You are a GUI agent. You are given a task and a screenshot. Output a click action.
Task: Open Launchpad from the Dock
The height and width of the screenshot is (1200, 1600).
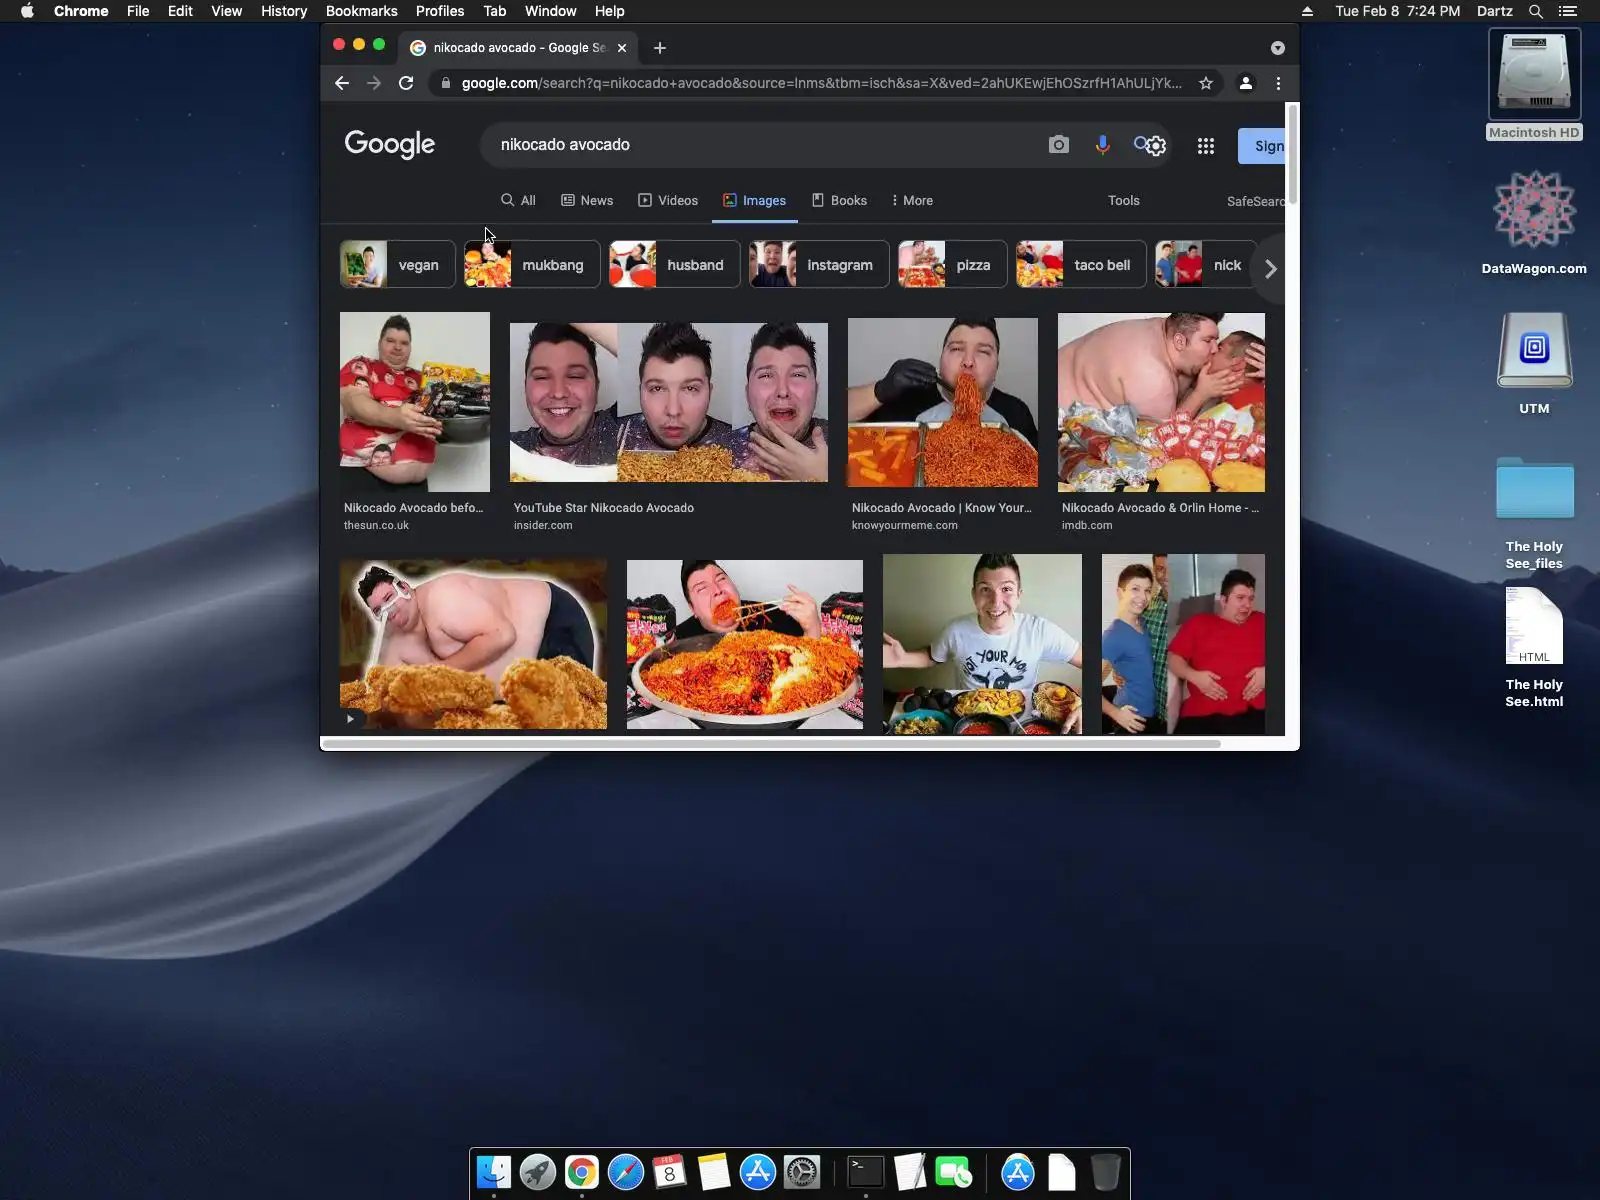pyautogui.click(x=538, y=1172)
